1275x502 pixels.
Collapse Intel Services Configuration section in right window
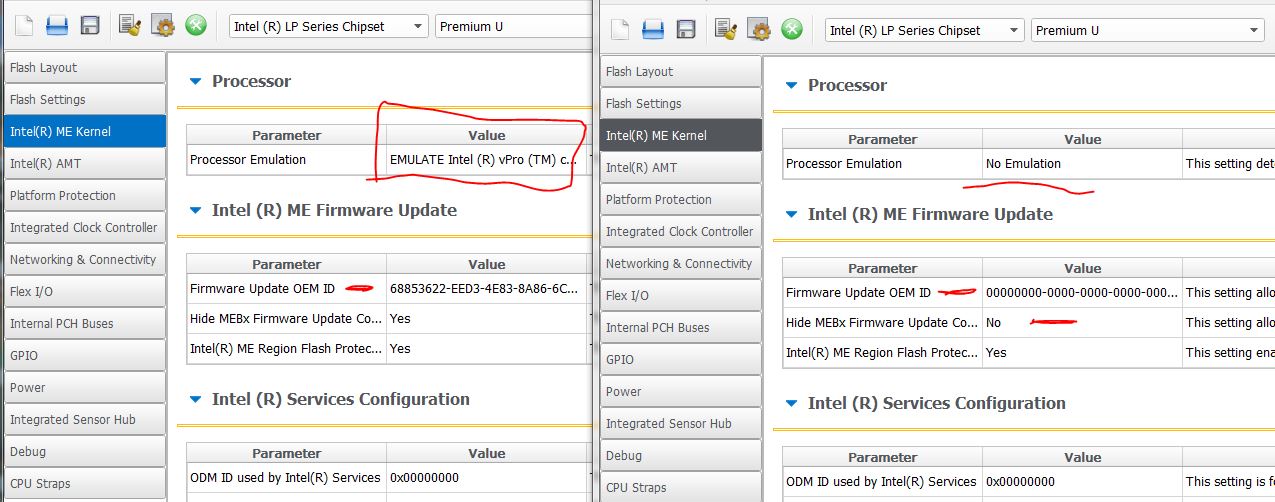pos(792,404)
